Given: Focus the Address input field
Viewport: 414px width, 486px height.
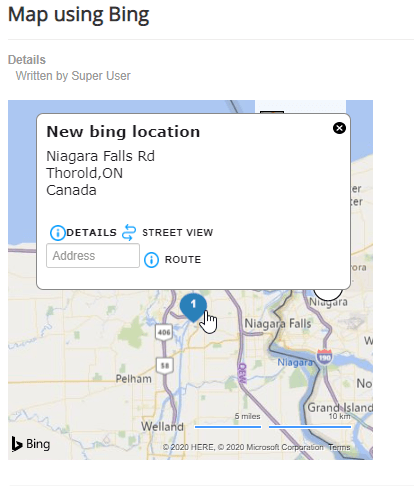Looking at the screenshot, I should tap(93, 256).
